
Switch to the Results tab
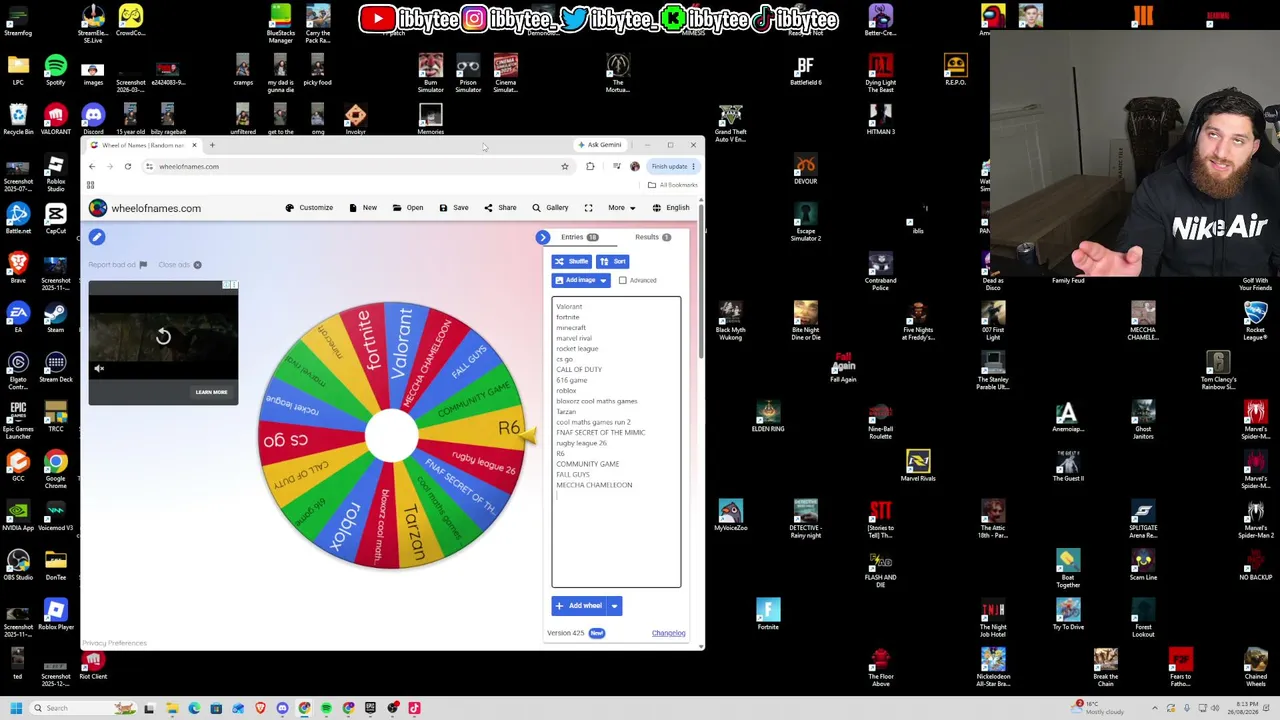(x=653, y=237)
